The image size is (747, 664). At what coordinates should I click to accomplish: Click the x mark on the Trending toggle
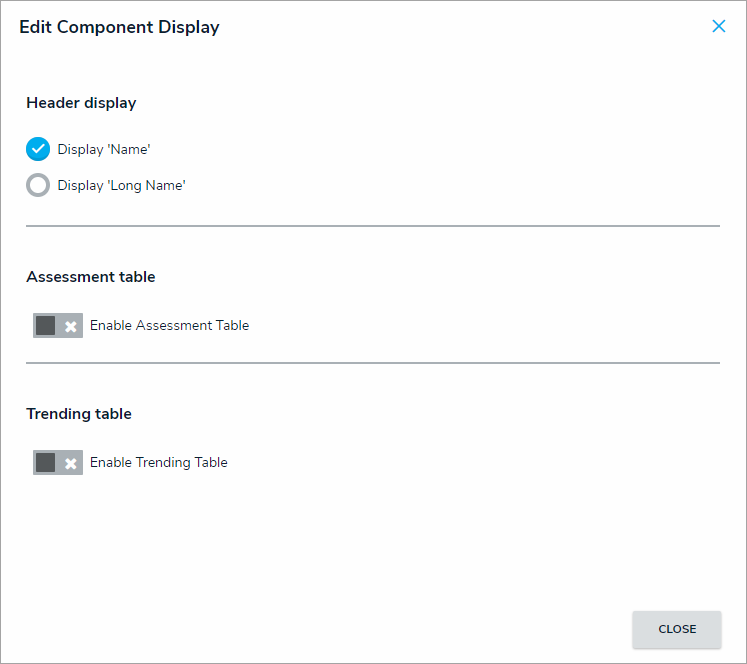tap(71, 463)
